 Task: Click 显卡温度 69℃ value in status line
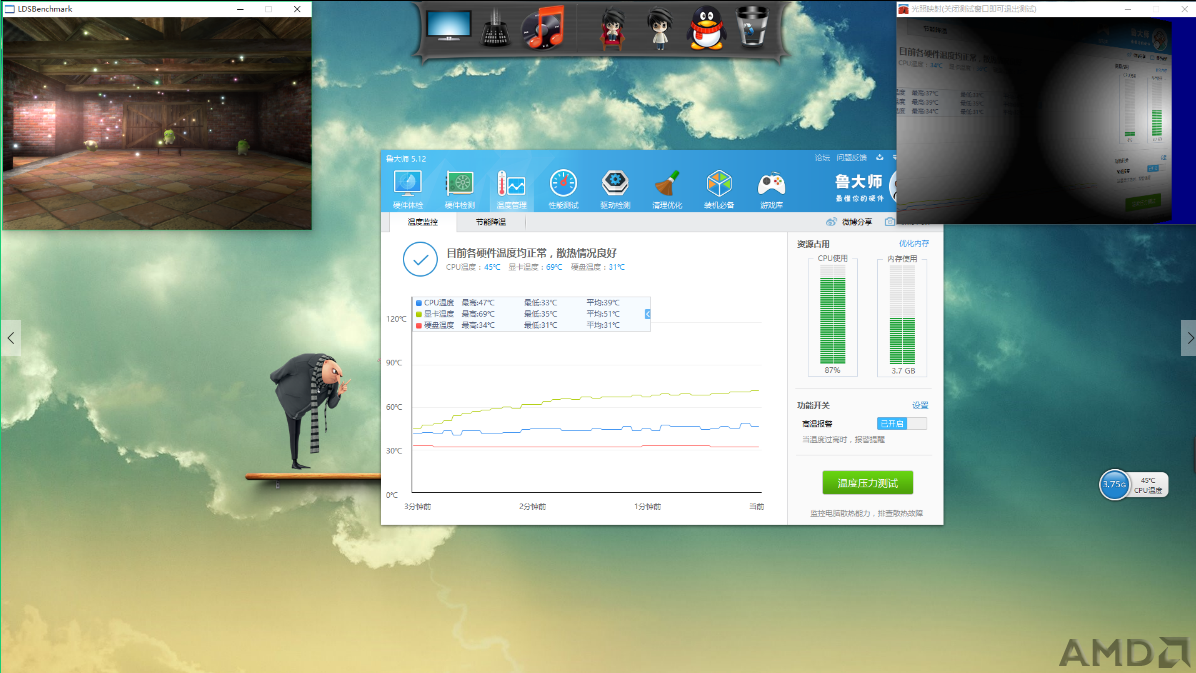(554, 267)
